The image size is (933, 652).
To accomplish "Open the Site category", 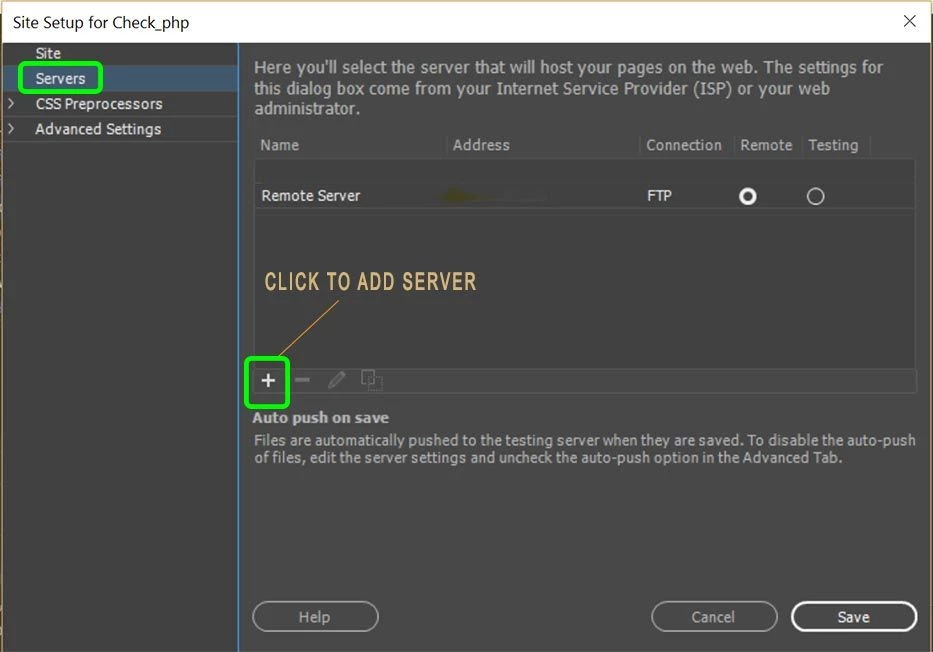I will click(x=48, y=53).
